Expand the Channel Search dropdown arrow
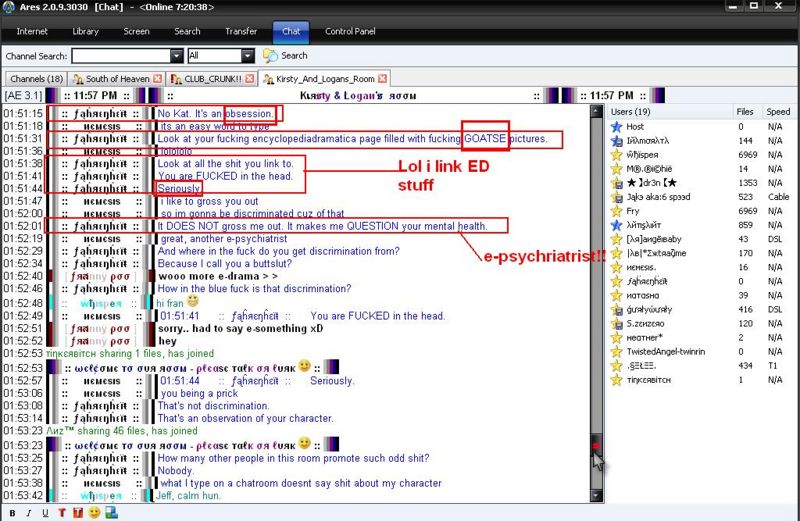Screen dimensions: 800x521 point(176,56)
